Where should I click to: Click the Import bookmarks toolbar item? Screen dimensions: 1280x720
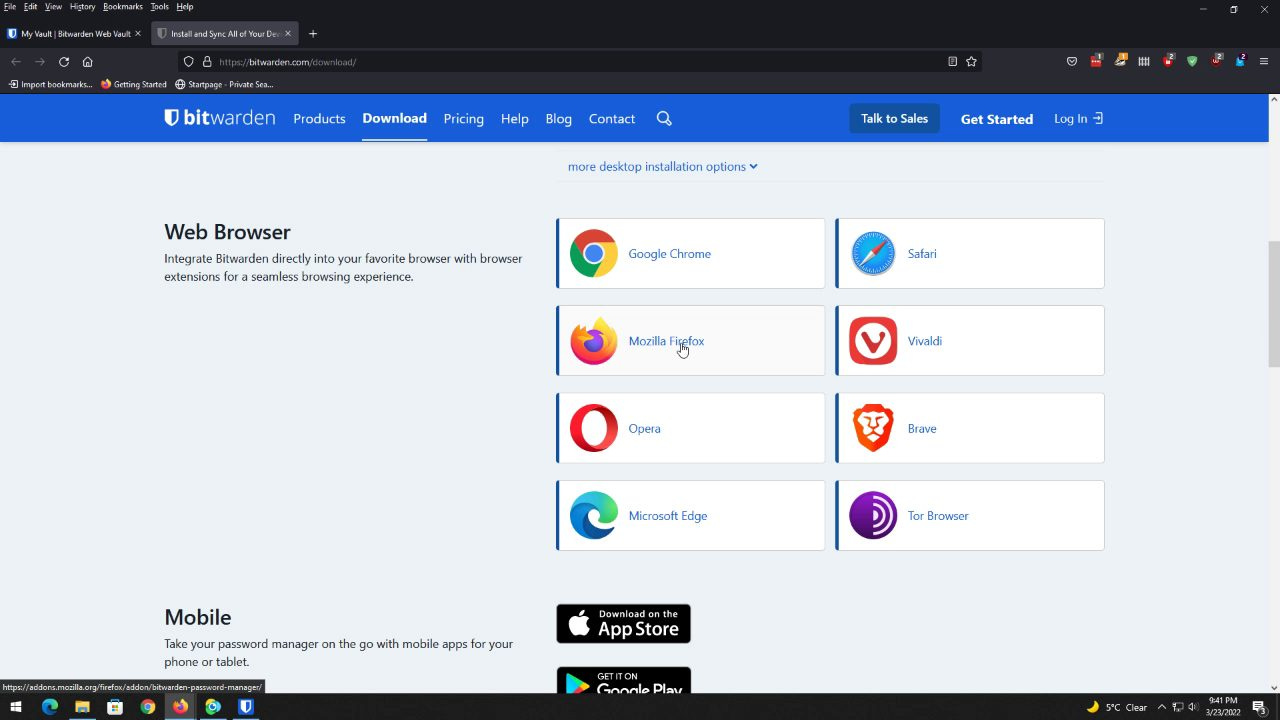click(50, 85)
